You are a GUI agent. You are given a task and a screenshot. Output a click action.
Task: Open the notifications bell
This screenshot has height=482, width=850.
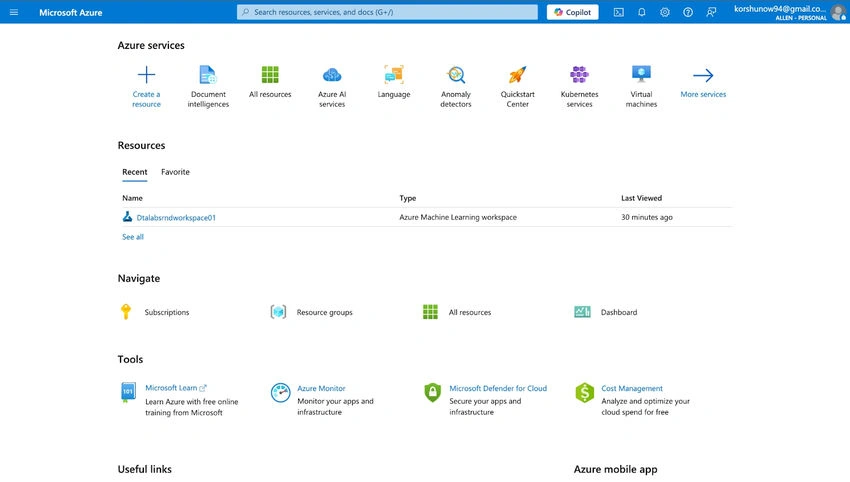click(x=642, y=12)
